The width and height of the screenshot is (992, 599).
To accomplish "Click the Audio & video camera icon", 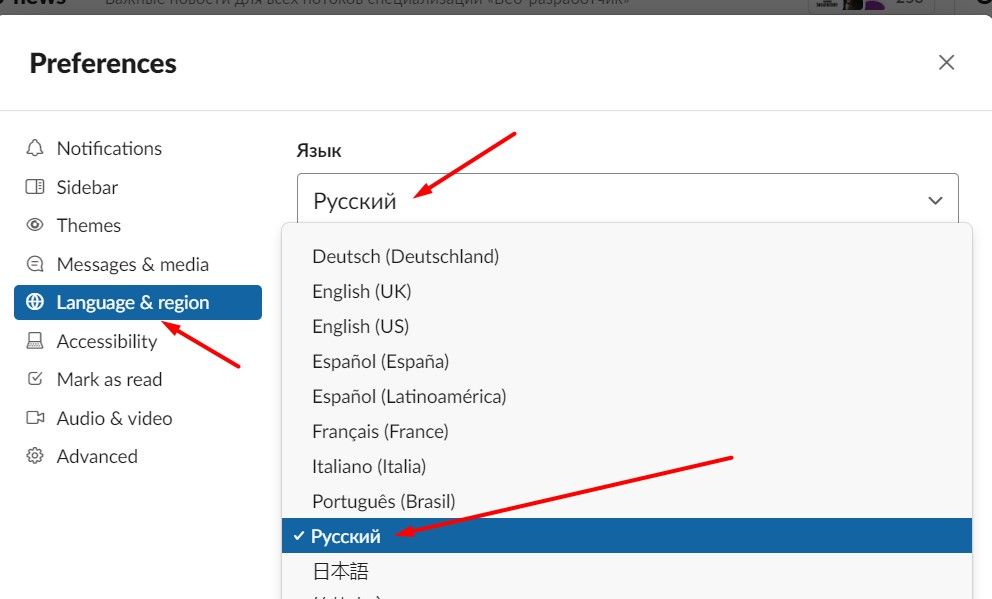I will 35,418.
